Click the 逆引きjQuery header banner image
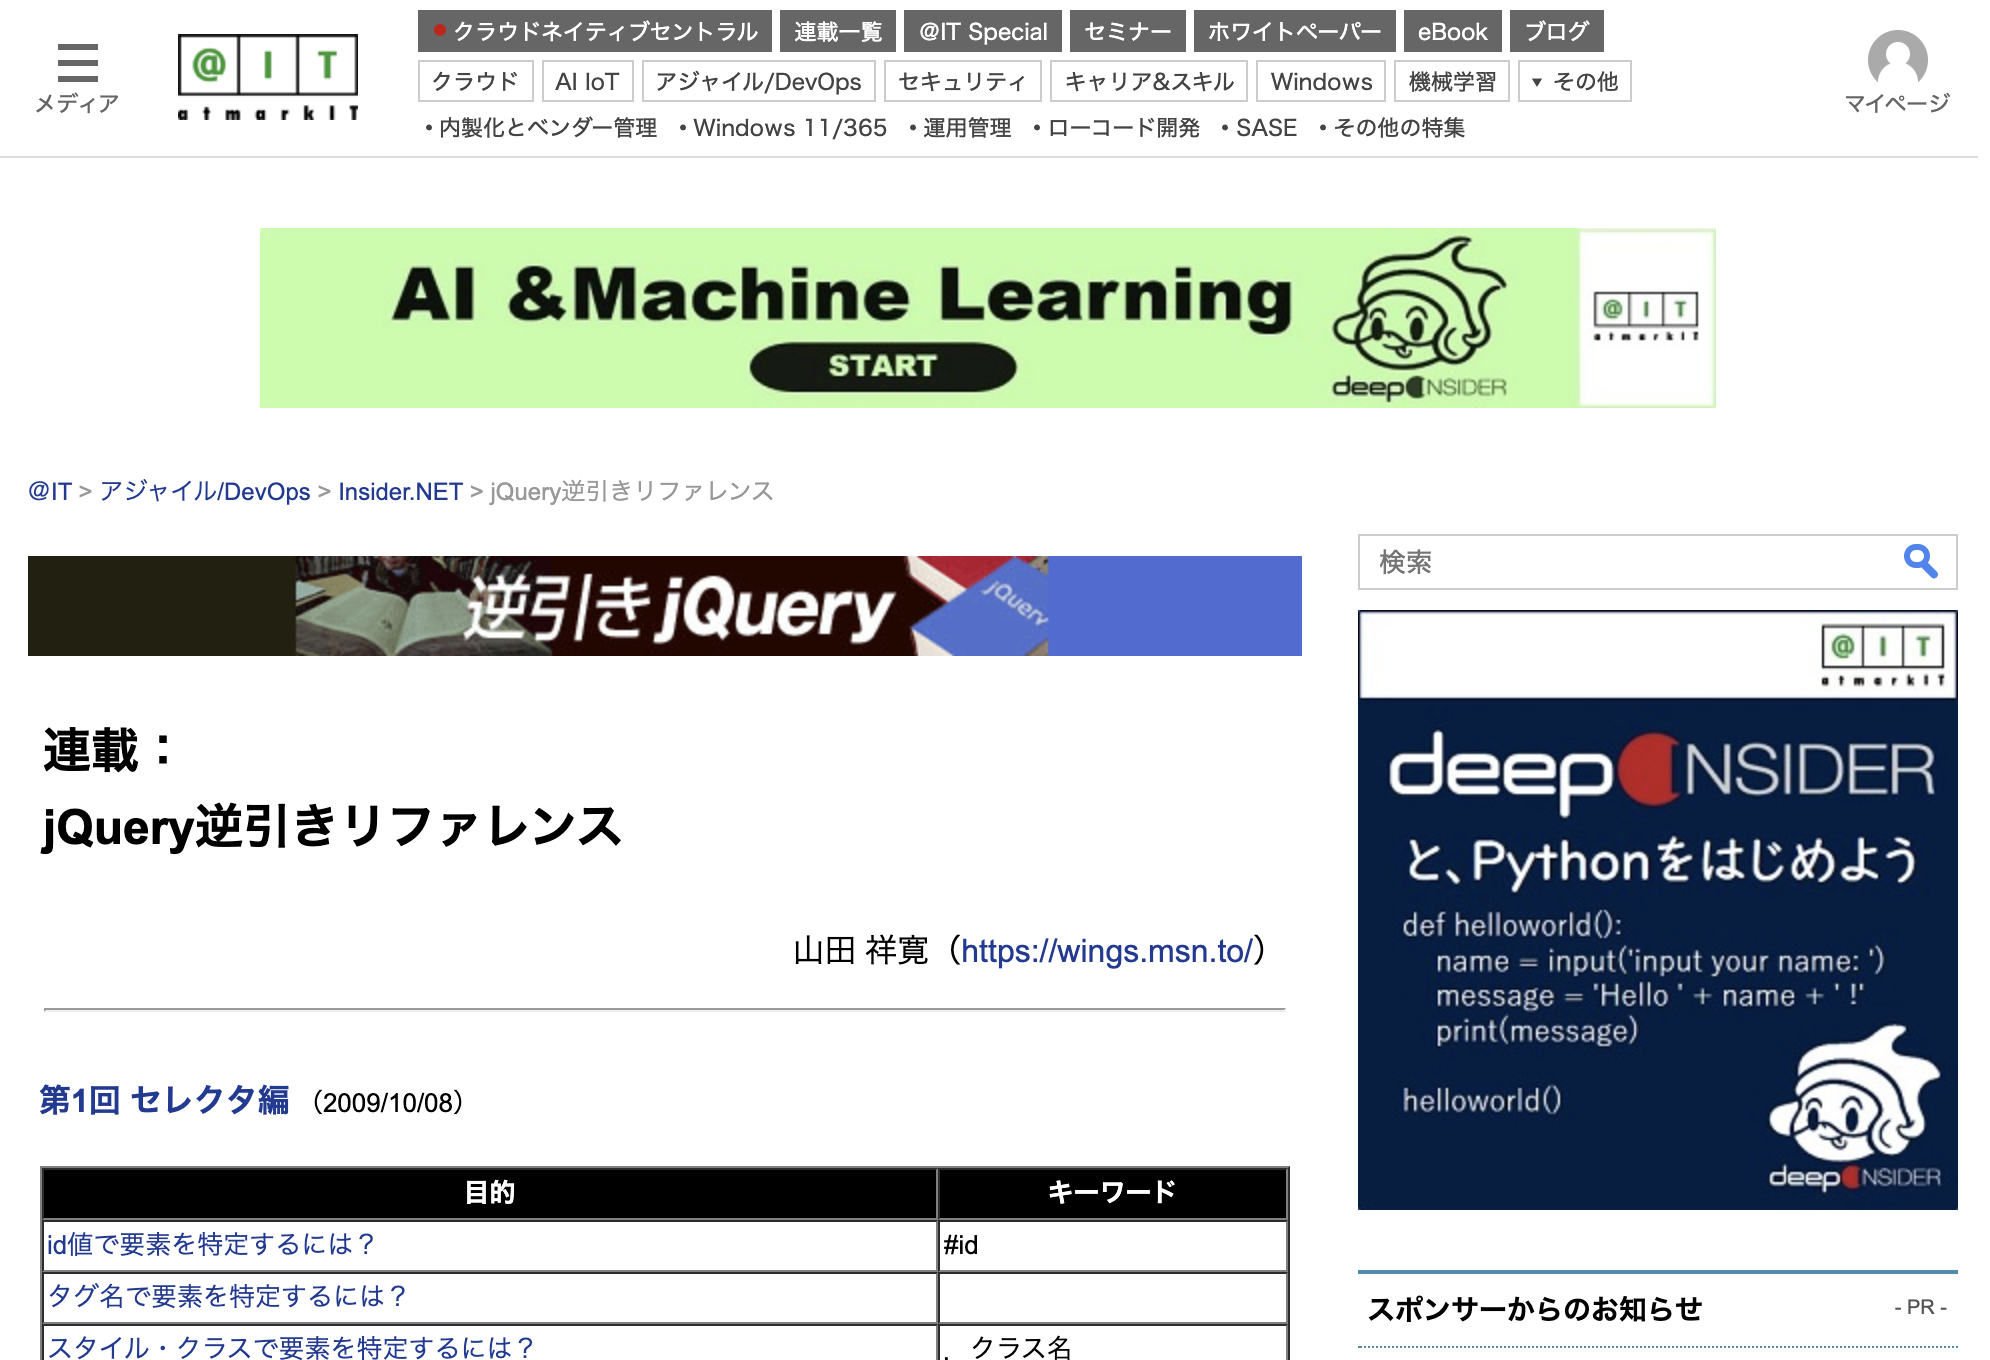Viewport: 1990px width, 1360px height. [664, 606]
